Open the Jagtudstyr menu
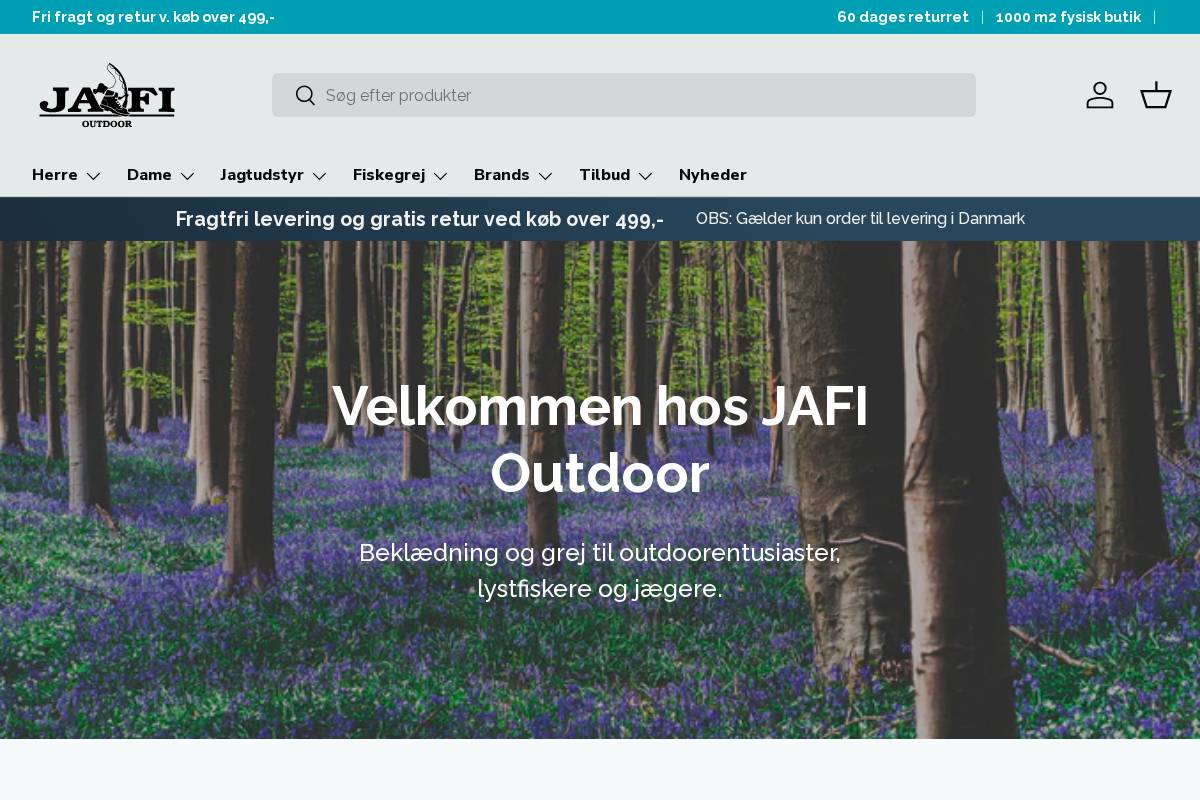This screenshot has width=1200, height=800. click(x=274, y=175)
